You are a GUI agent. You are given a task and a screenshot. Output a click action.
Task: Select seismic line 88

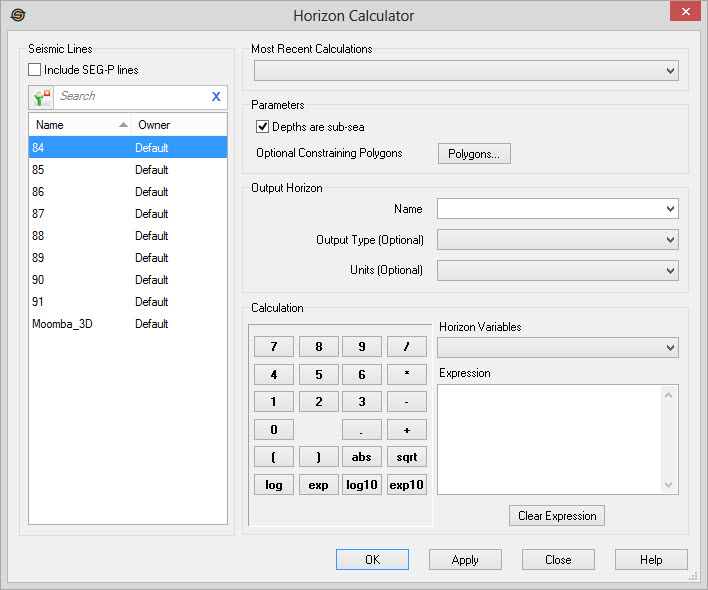[128, 235]
